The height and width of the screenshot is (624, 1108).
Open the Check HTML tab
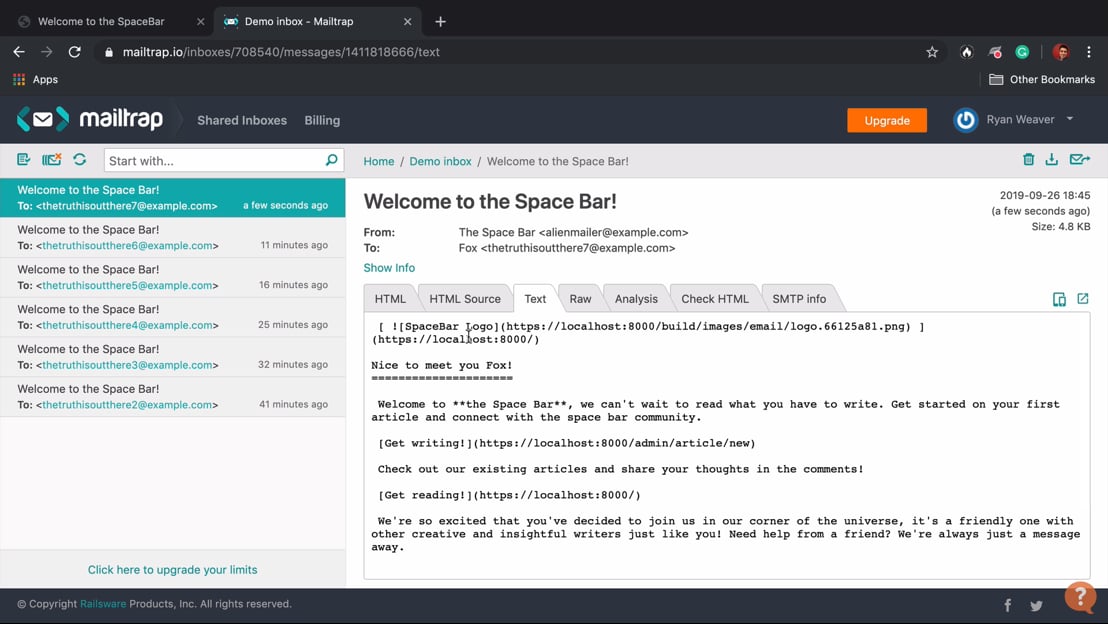tap(714, 298)
